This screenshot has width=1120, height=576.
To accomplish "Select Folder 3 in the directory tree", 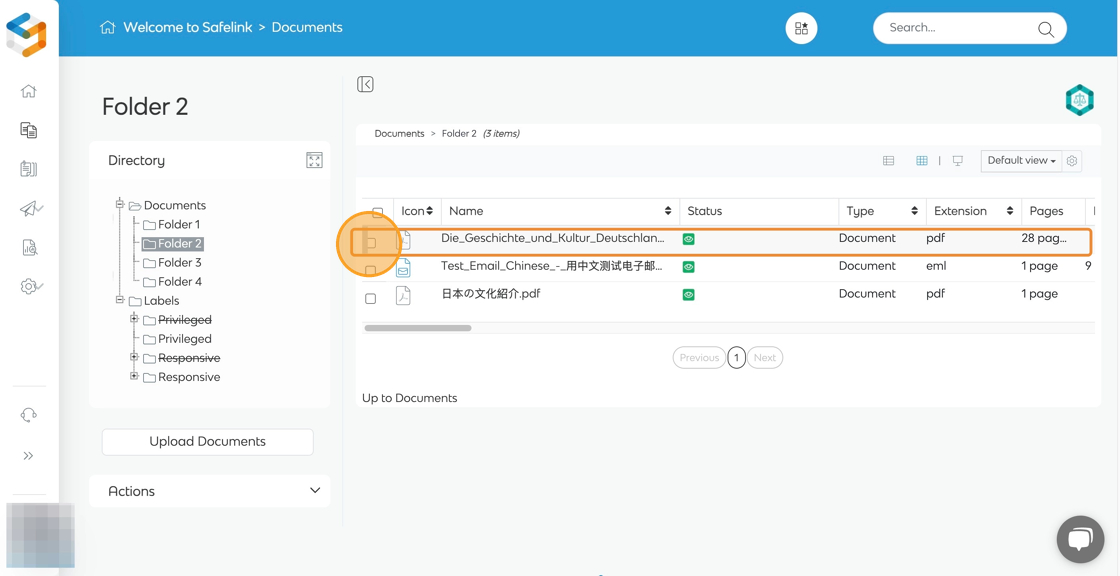I will [x=179, y=263].
